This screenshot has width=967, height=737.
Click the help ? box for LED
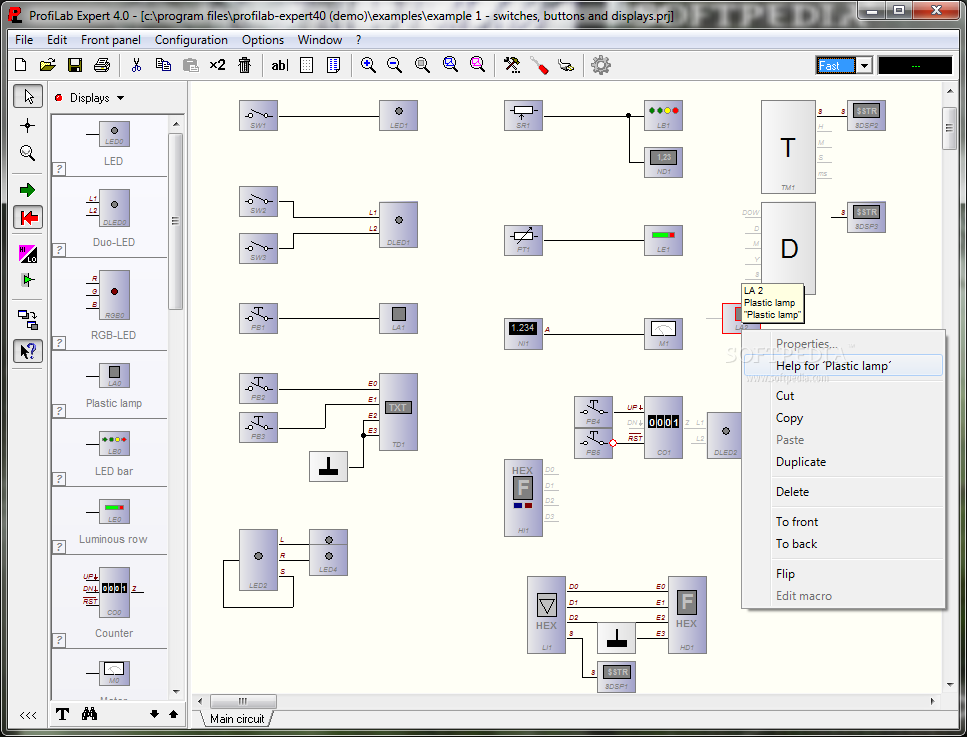pyautogui.click(x=59, y=168)
